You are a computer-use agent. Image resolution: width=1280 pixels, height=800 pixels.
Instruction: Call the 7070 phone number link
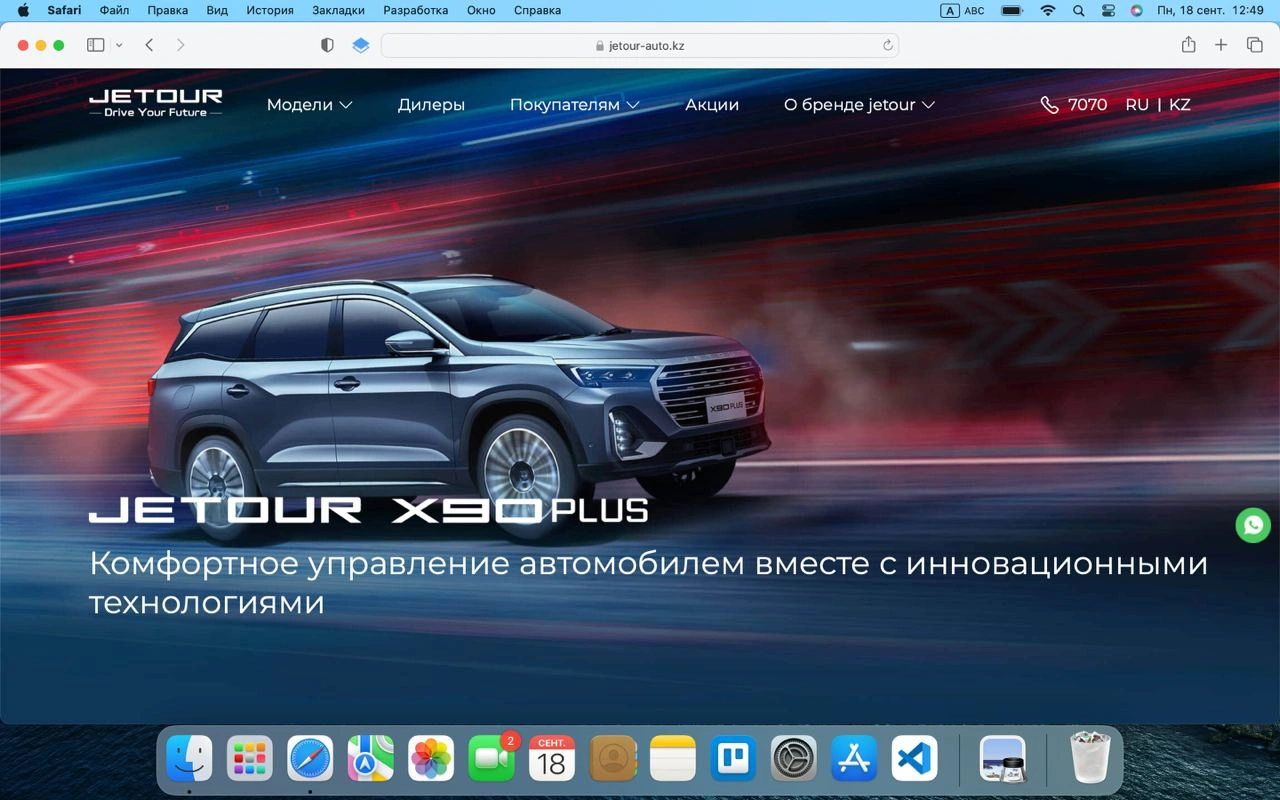(x=1087, y=105)
